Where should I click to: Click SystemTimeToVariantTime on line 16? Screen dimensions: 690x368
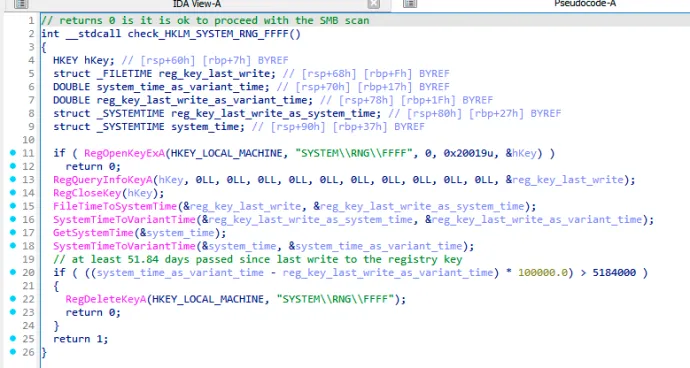tap(124, 219)
